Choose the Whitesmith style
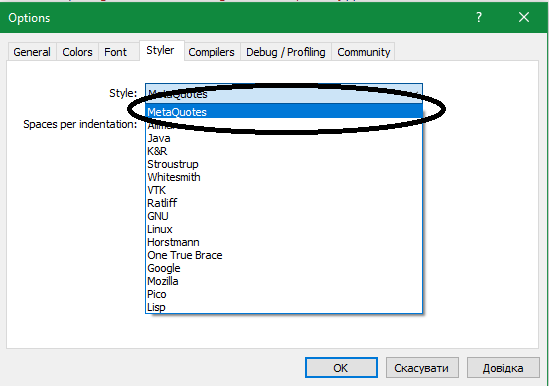The height and width of the screenshot is (386, 549). coord(284,177)
